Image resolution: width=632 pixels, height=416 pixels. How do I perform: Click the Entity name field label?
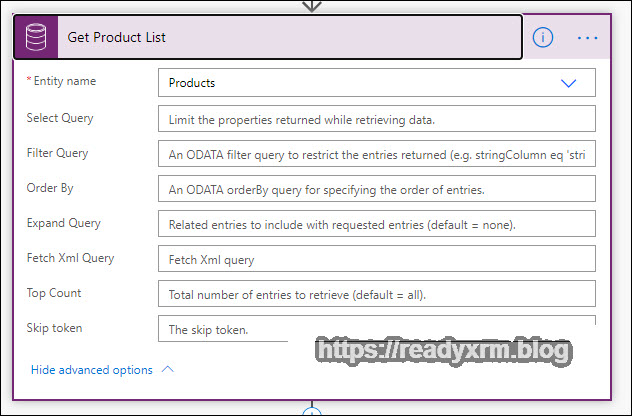click(x=64, y=82)
